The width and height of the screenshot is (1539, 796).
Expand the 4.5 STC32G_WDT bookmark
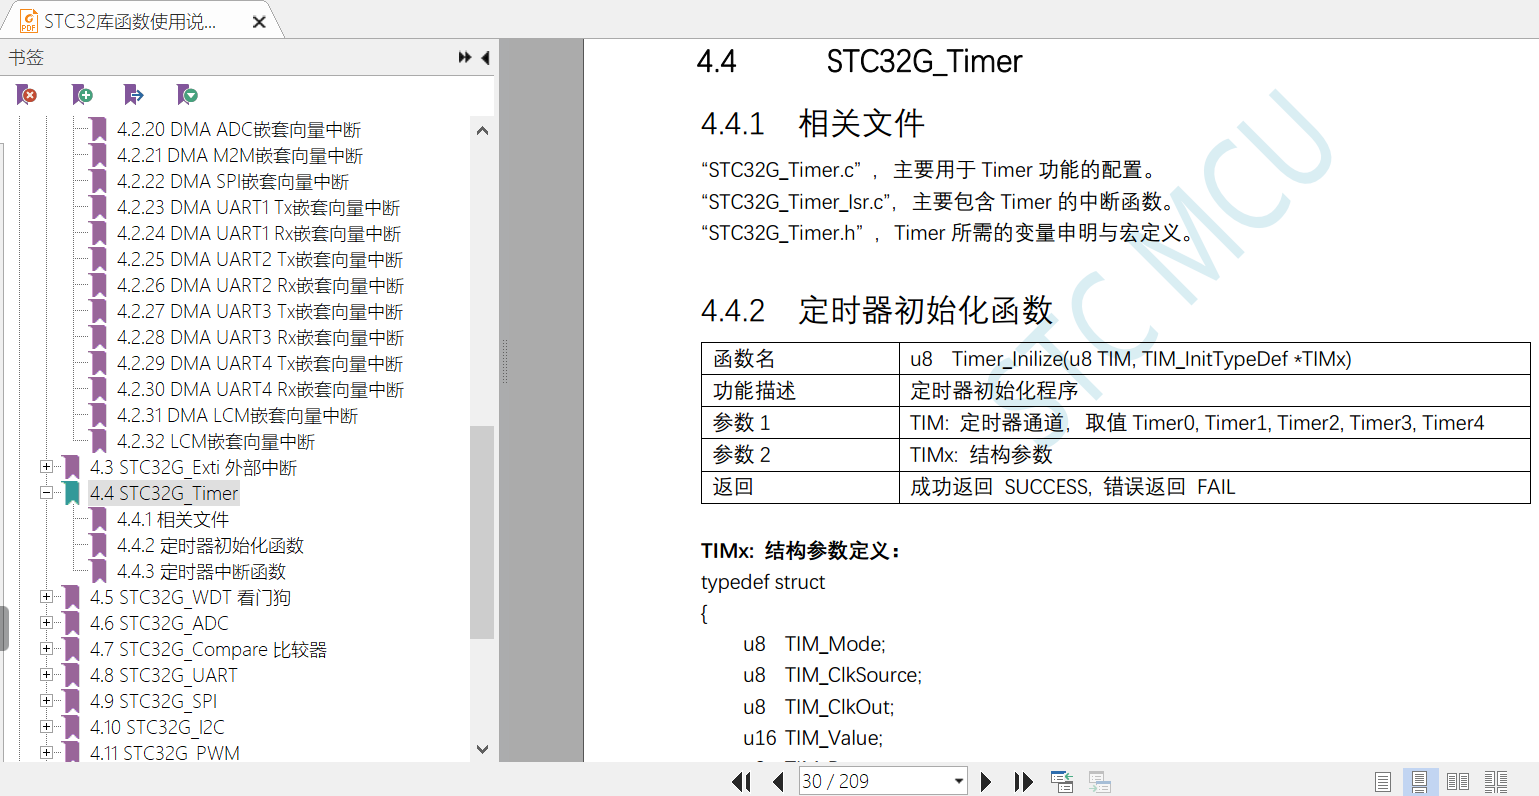pos(46,597)
